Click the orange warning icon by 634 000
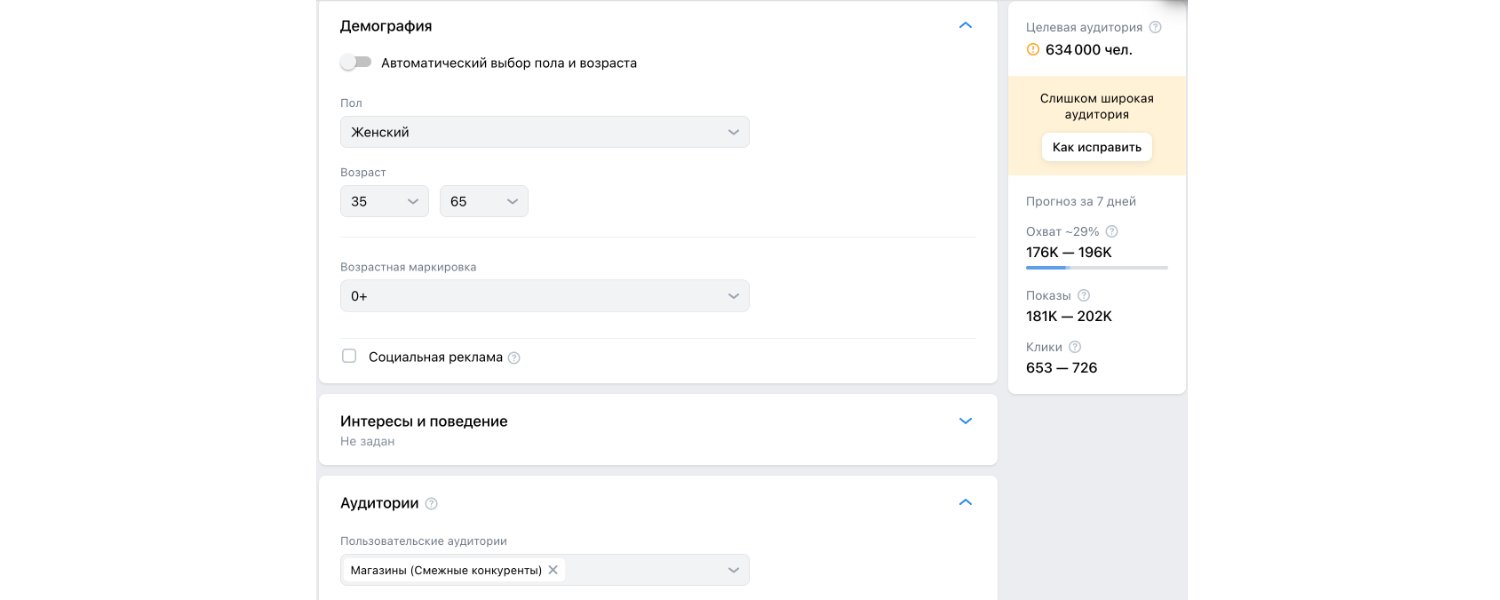 coord(1033,49)
